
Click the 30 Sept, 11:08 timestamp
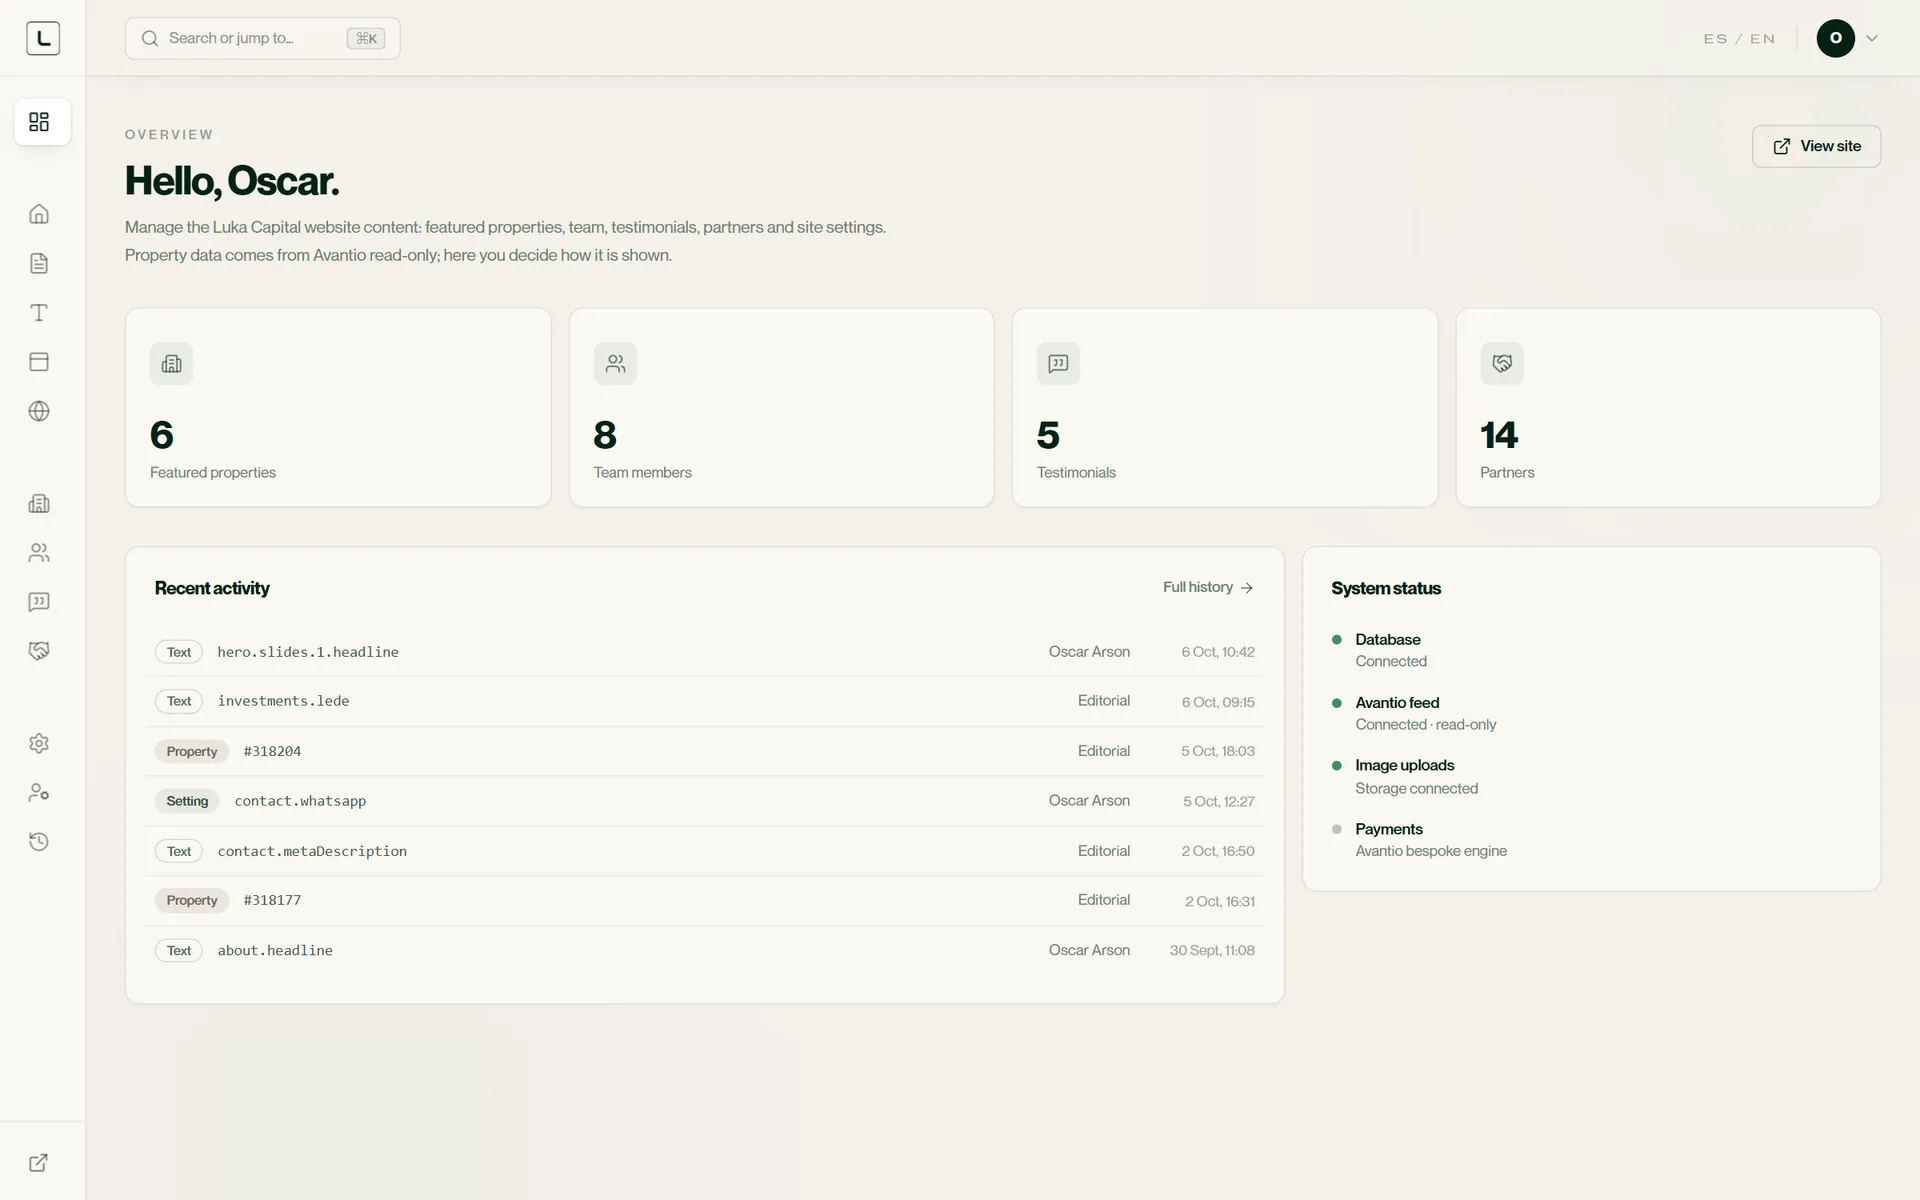pyautogui.click(x=1212, y=950)
